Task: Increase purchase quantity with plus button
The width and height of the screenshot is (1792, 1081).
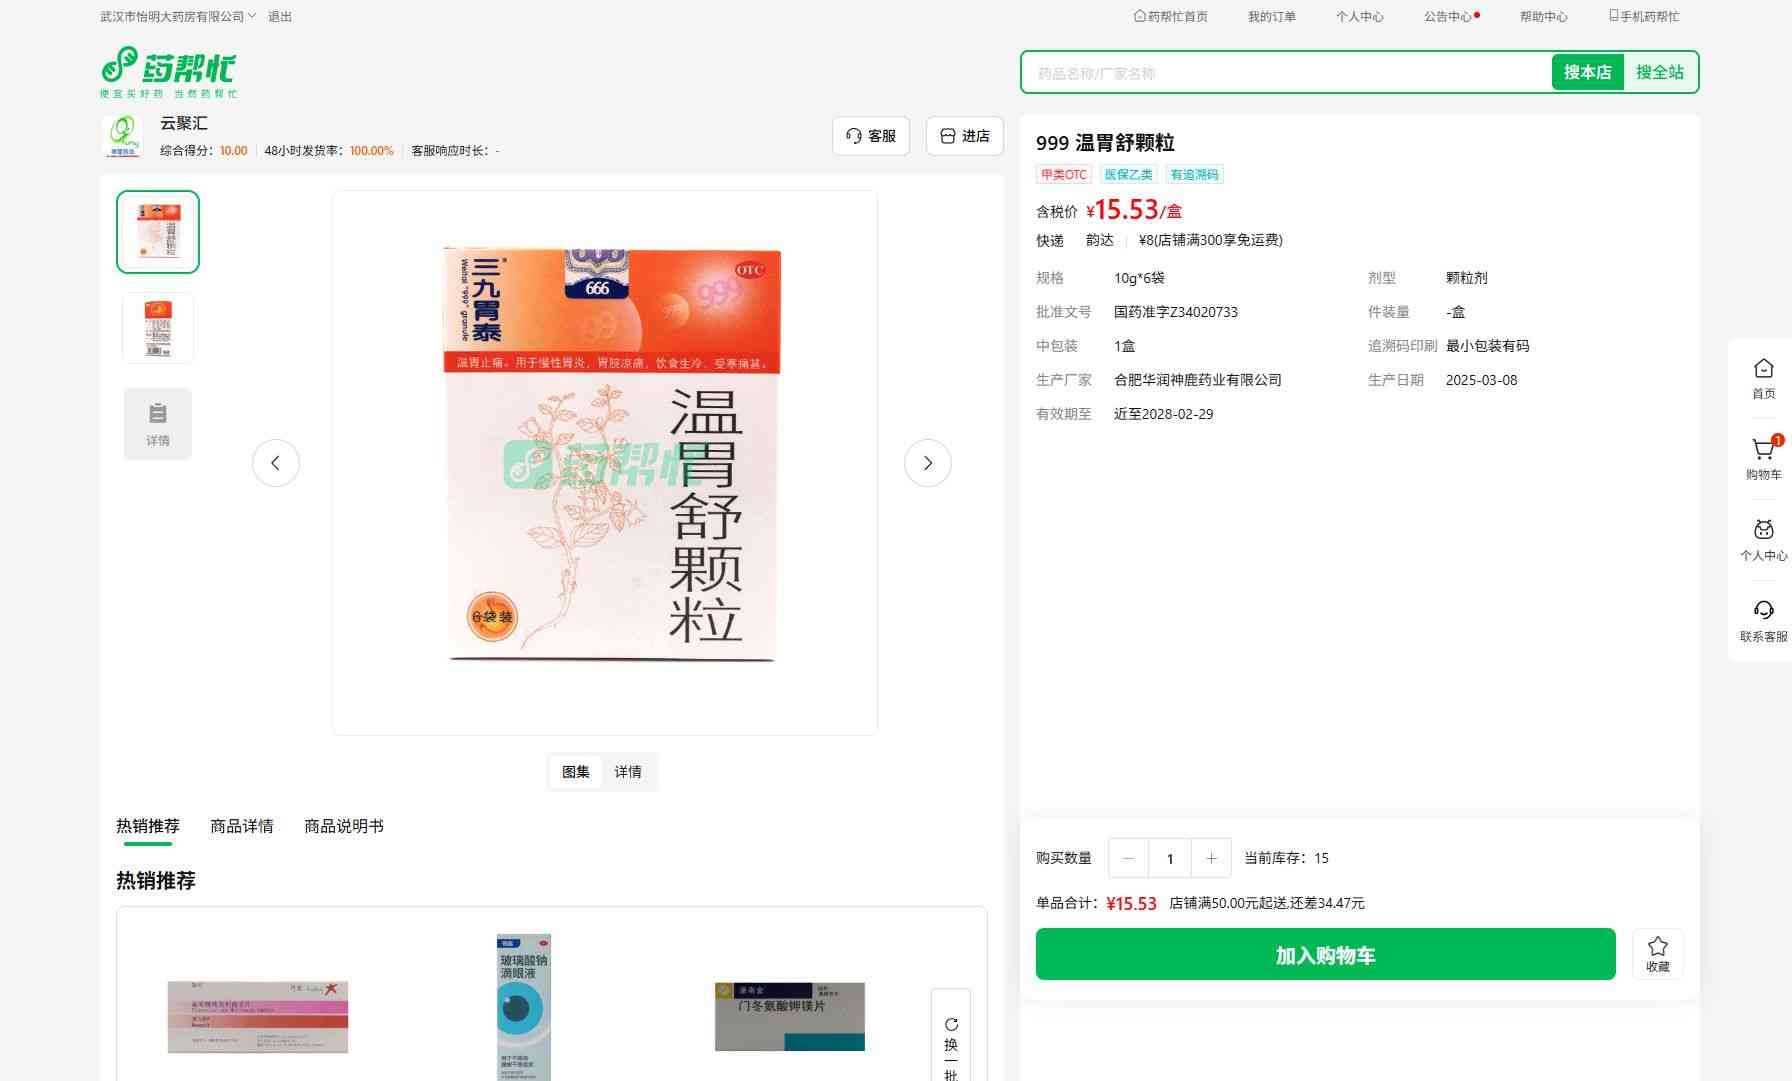Action: [x=1211, y=858]
